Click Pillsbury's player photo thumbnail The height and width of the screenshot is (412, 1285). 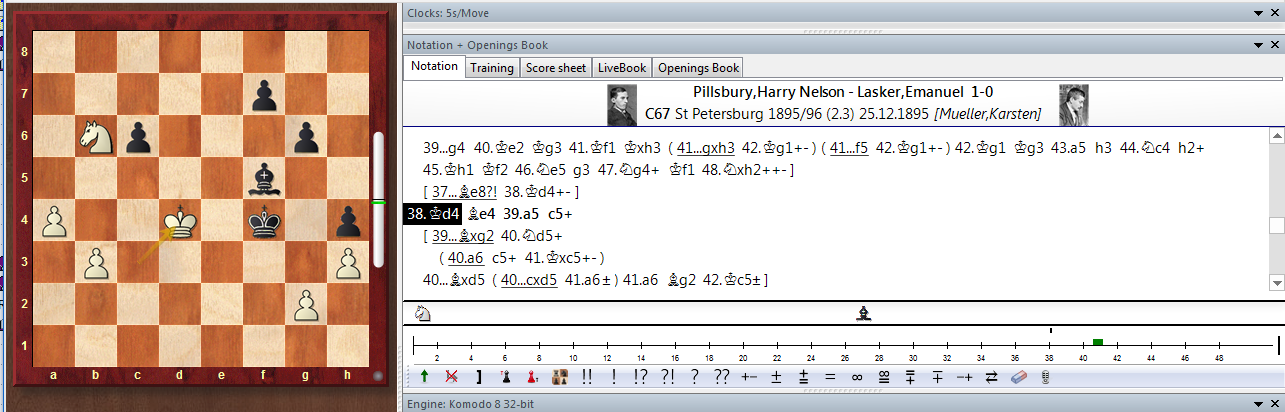(623, 105)
